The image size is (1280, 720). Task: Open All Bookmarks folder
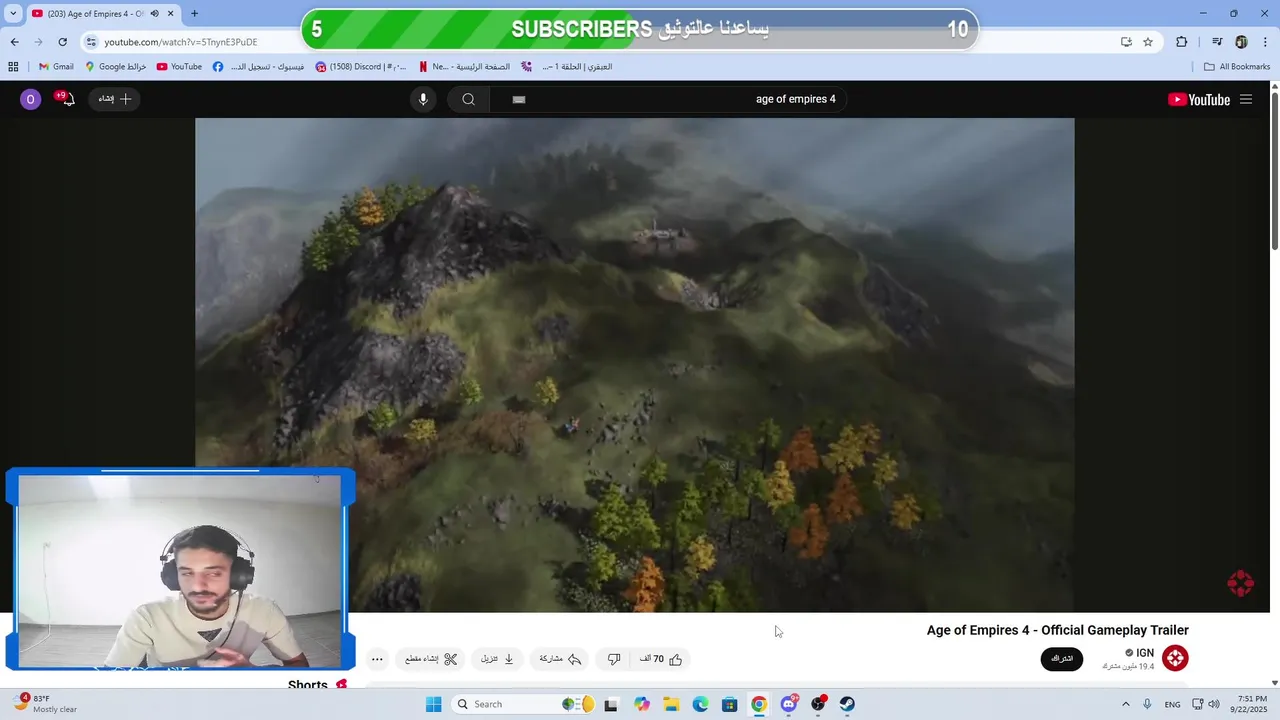pos(1237,67)
